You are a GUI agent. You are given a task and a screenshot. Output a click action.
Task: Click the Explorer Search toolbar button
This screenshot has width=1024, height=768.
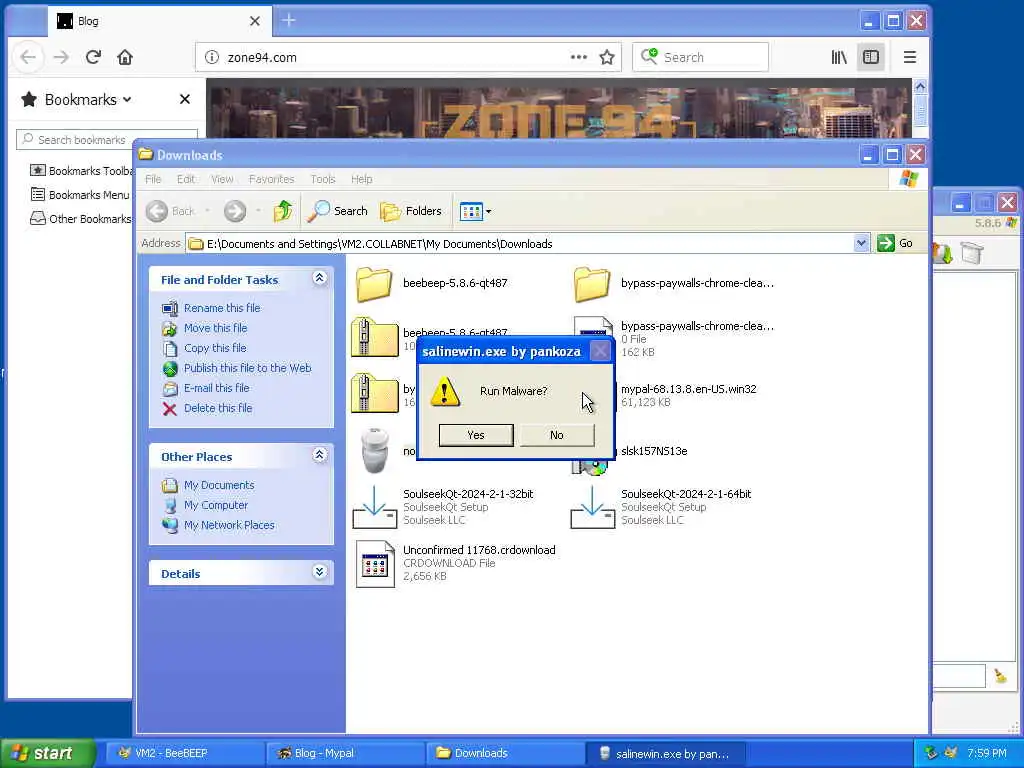pyautogui.click(x=338, y=211)
